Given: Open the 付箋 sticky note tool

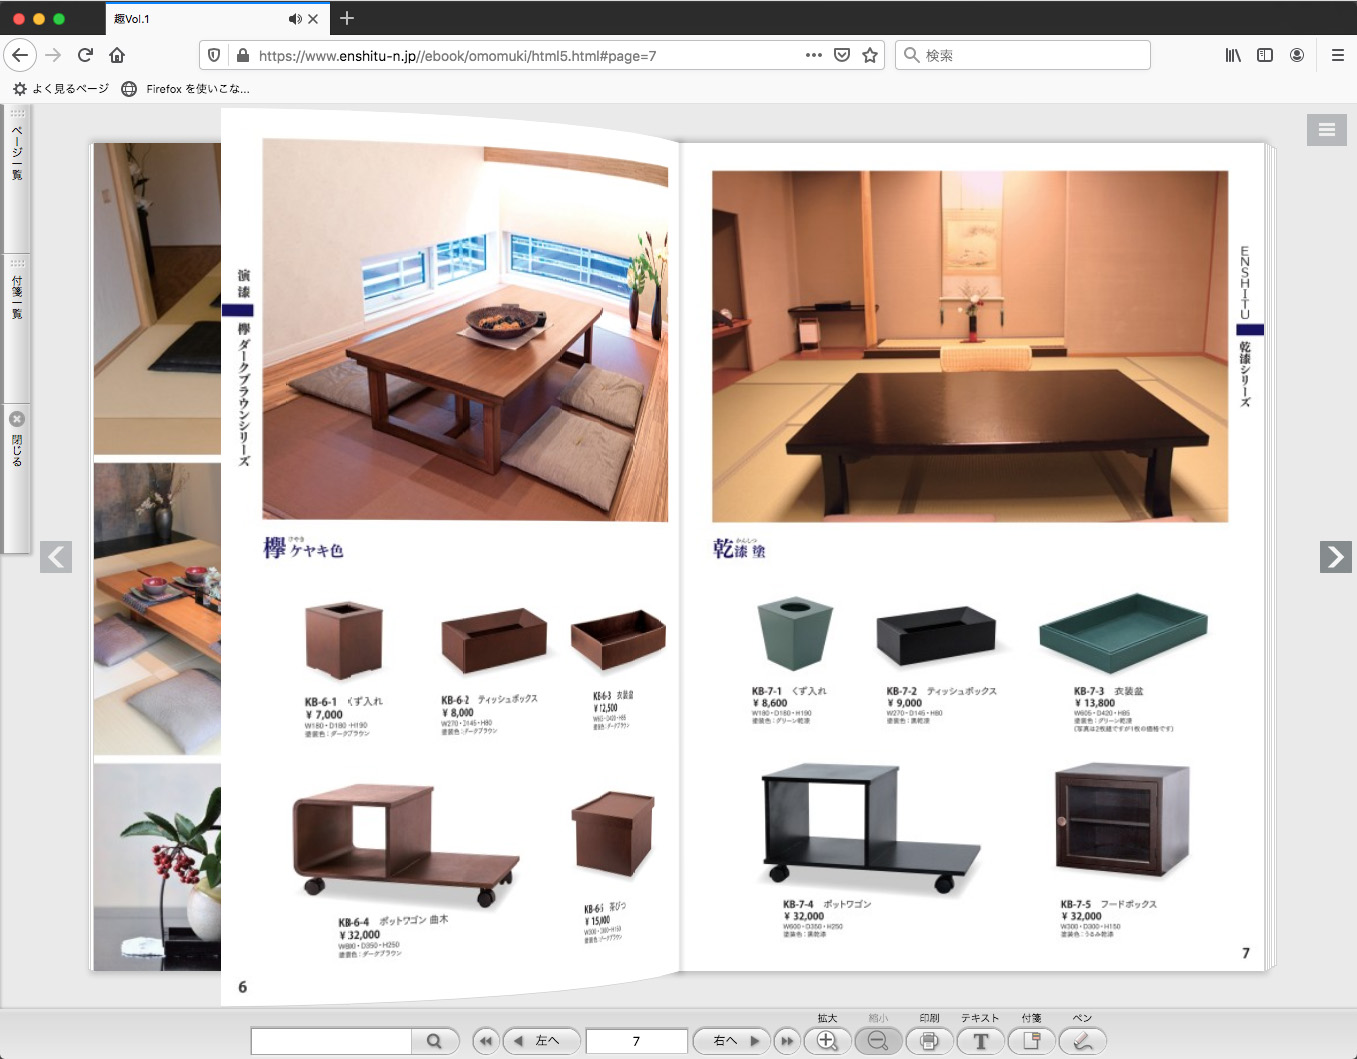Looking at the screenshot, I should 1031,1041.
